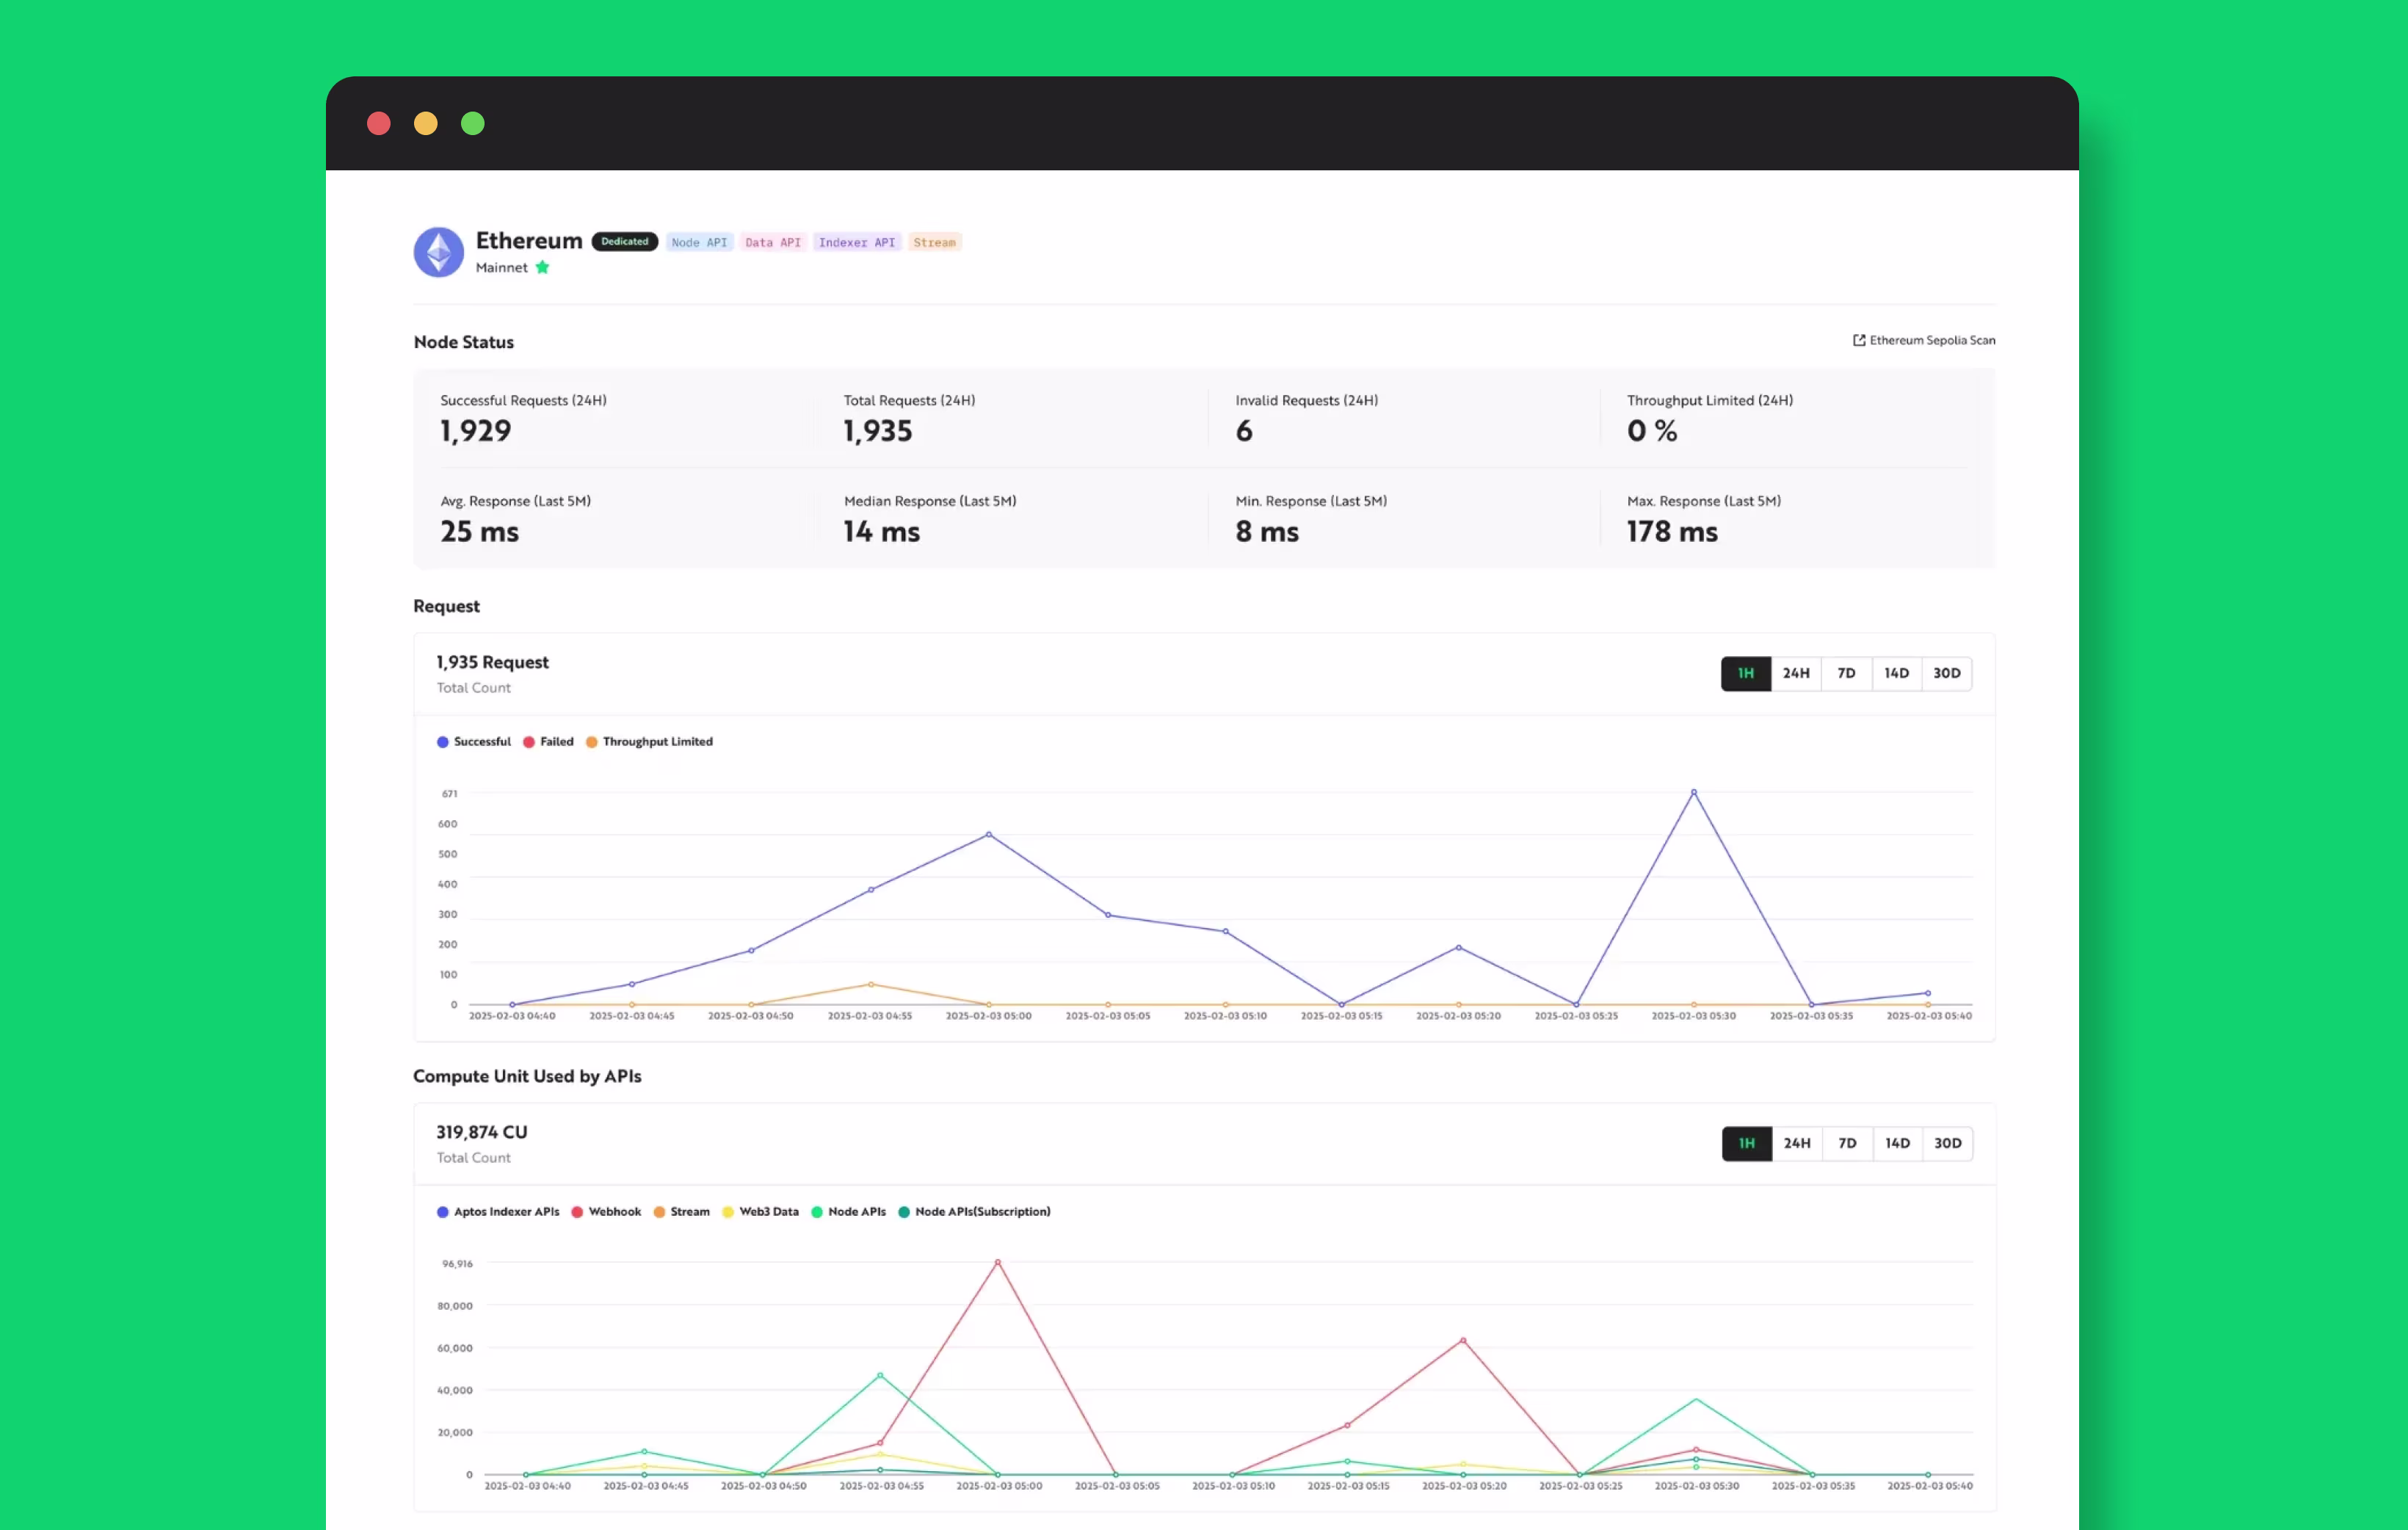Screen dimensions: 2408x1530
Task: Click the yellow window minimize dot
Action: (426, 123)
